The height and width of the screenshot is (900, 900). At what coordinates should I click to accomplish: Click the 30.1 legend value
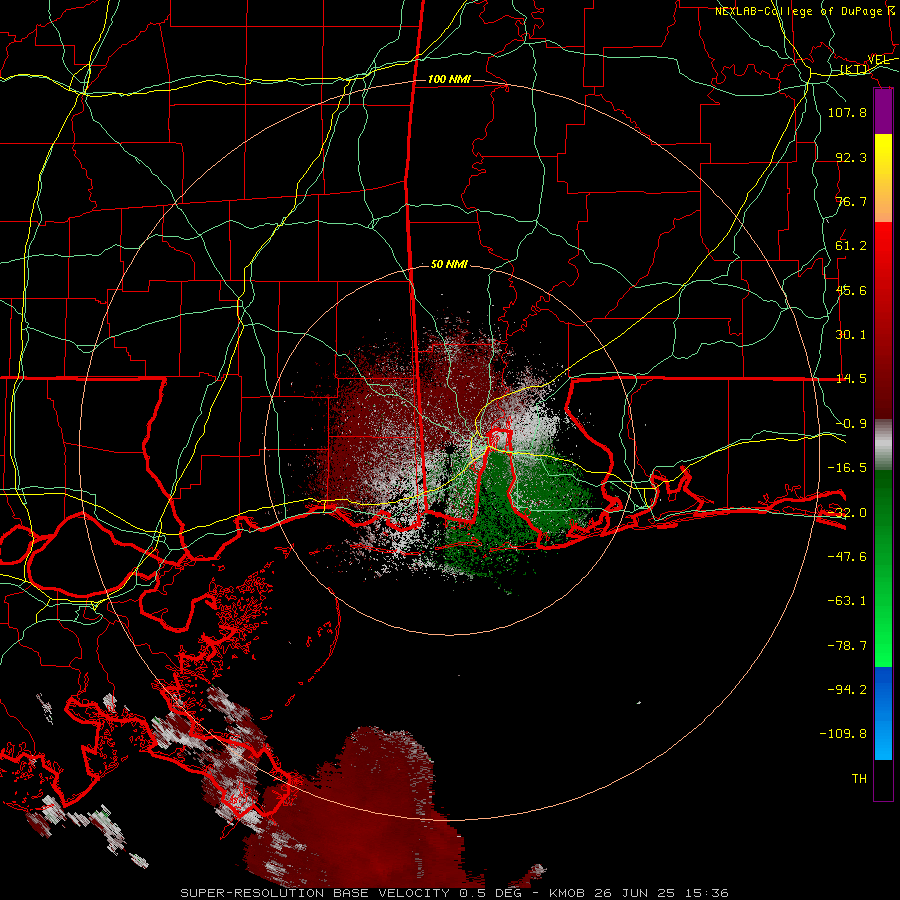tap(851, 335)
